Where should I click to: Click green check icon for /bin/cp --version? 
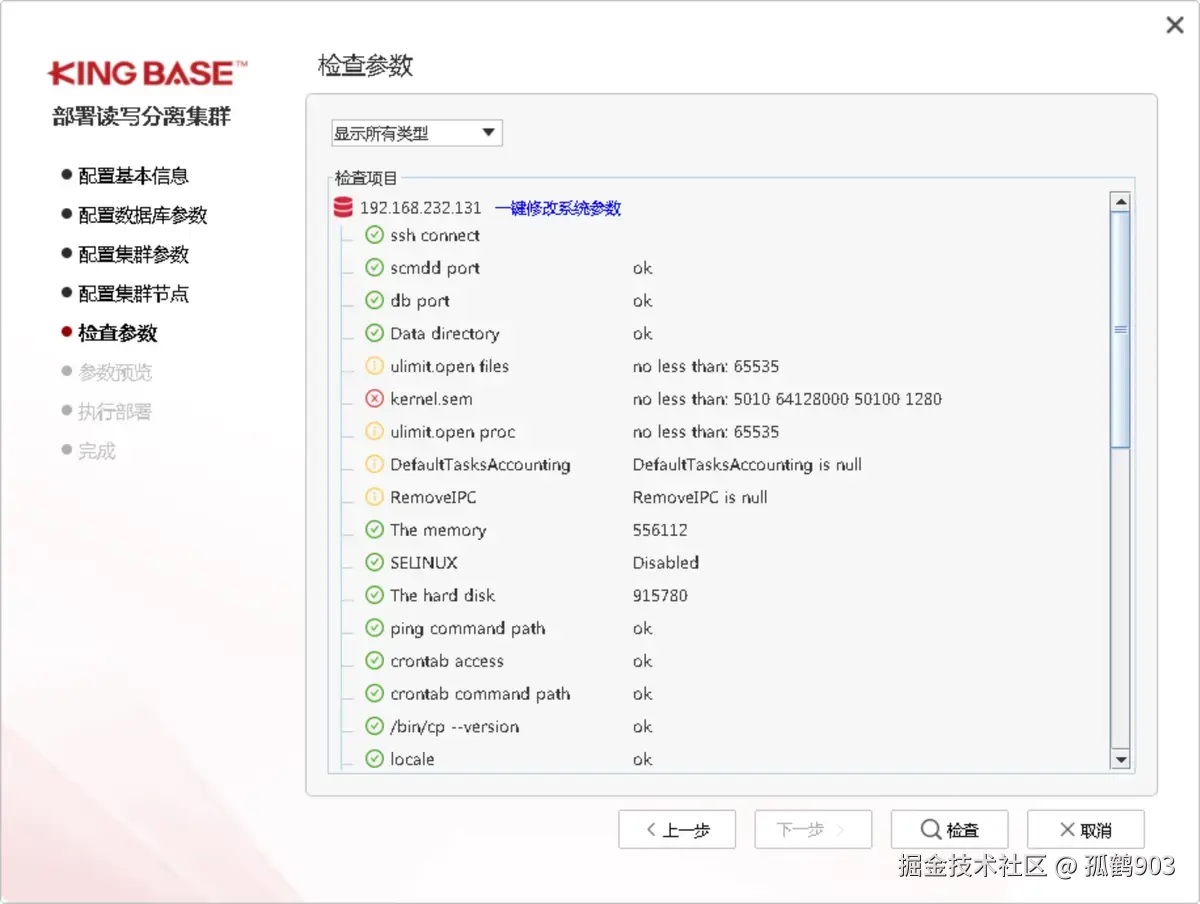point(375,726)
